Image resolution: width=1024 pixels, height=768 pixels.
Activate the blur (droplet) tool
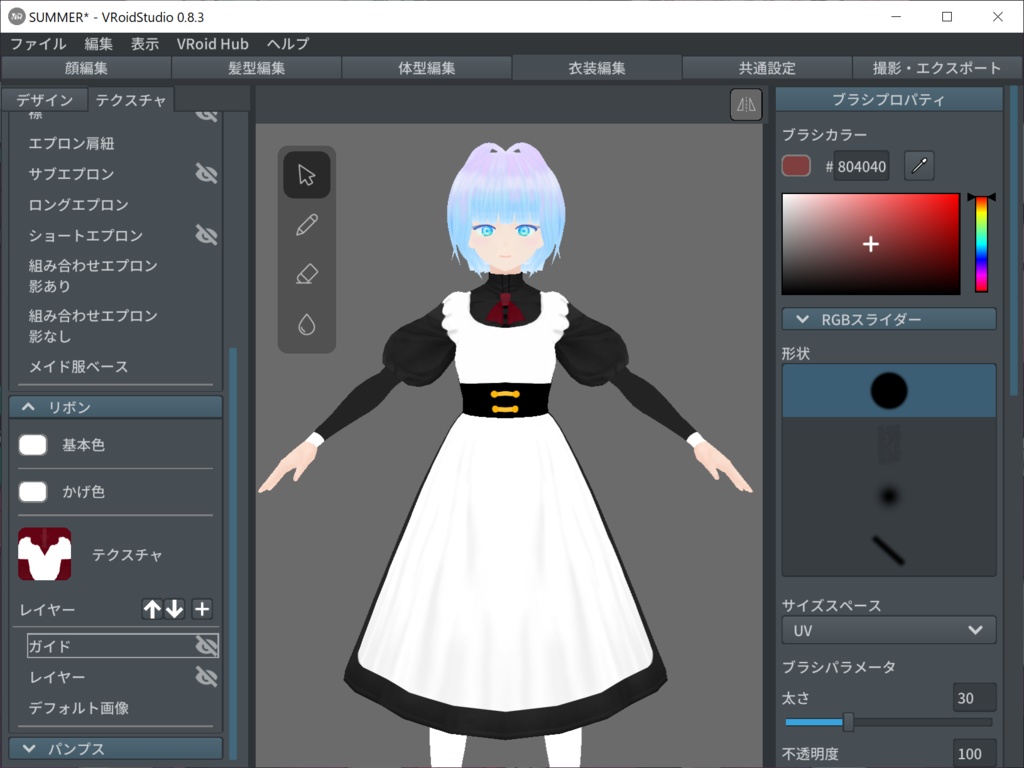[x=307, y=324]
